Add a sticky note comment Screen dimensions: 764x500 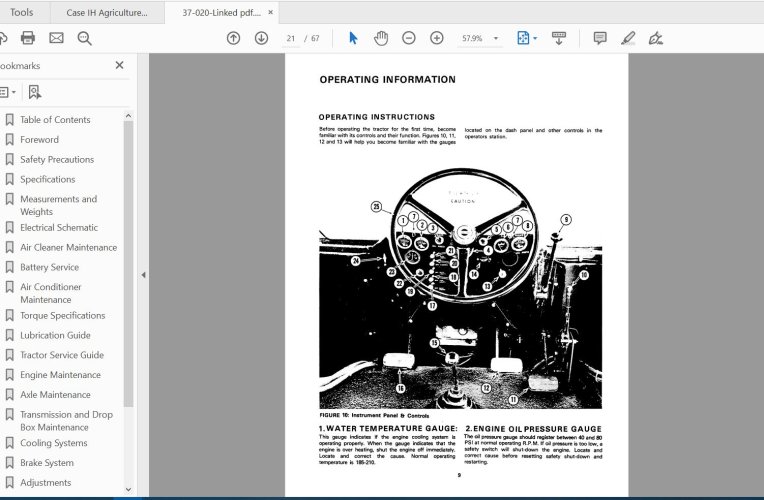pos(600,38)
